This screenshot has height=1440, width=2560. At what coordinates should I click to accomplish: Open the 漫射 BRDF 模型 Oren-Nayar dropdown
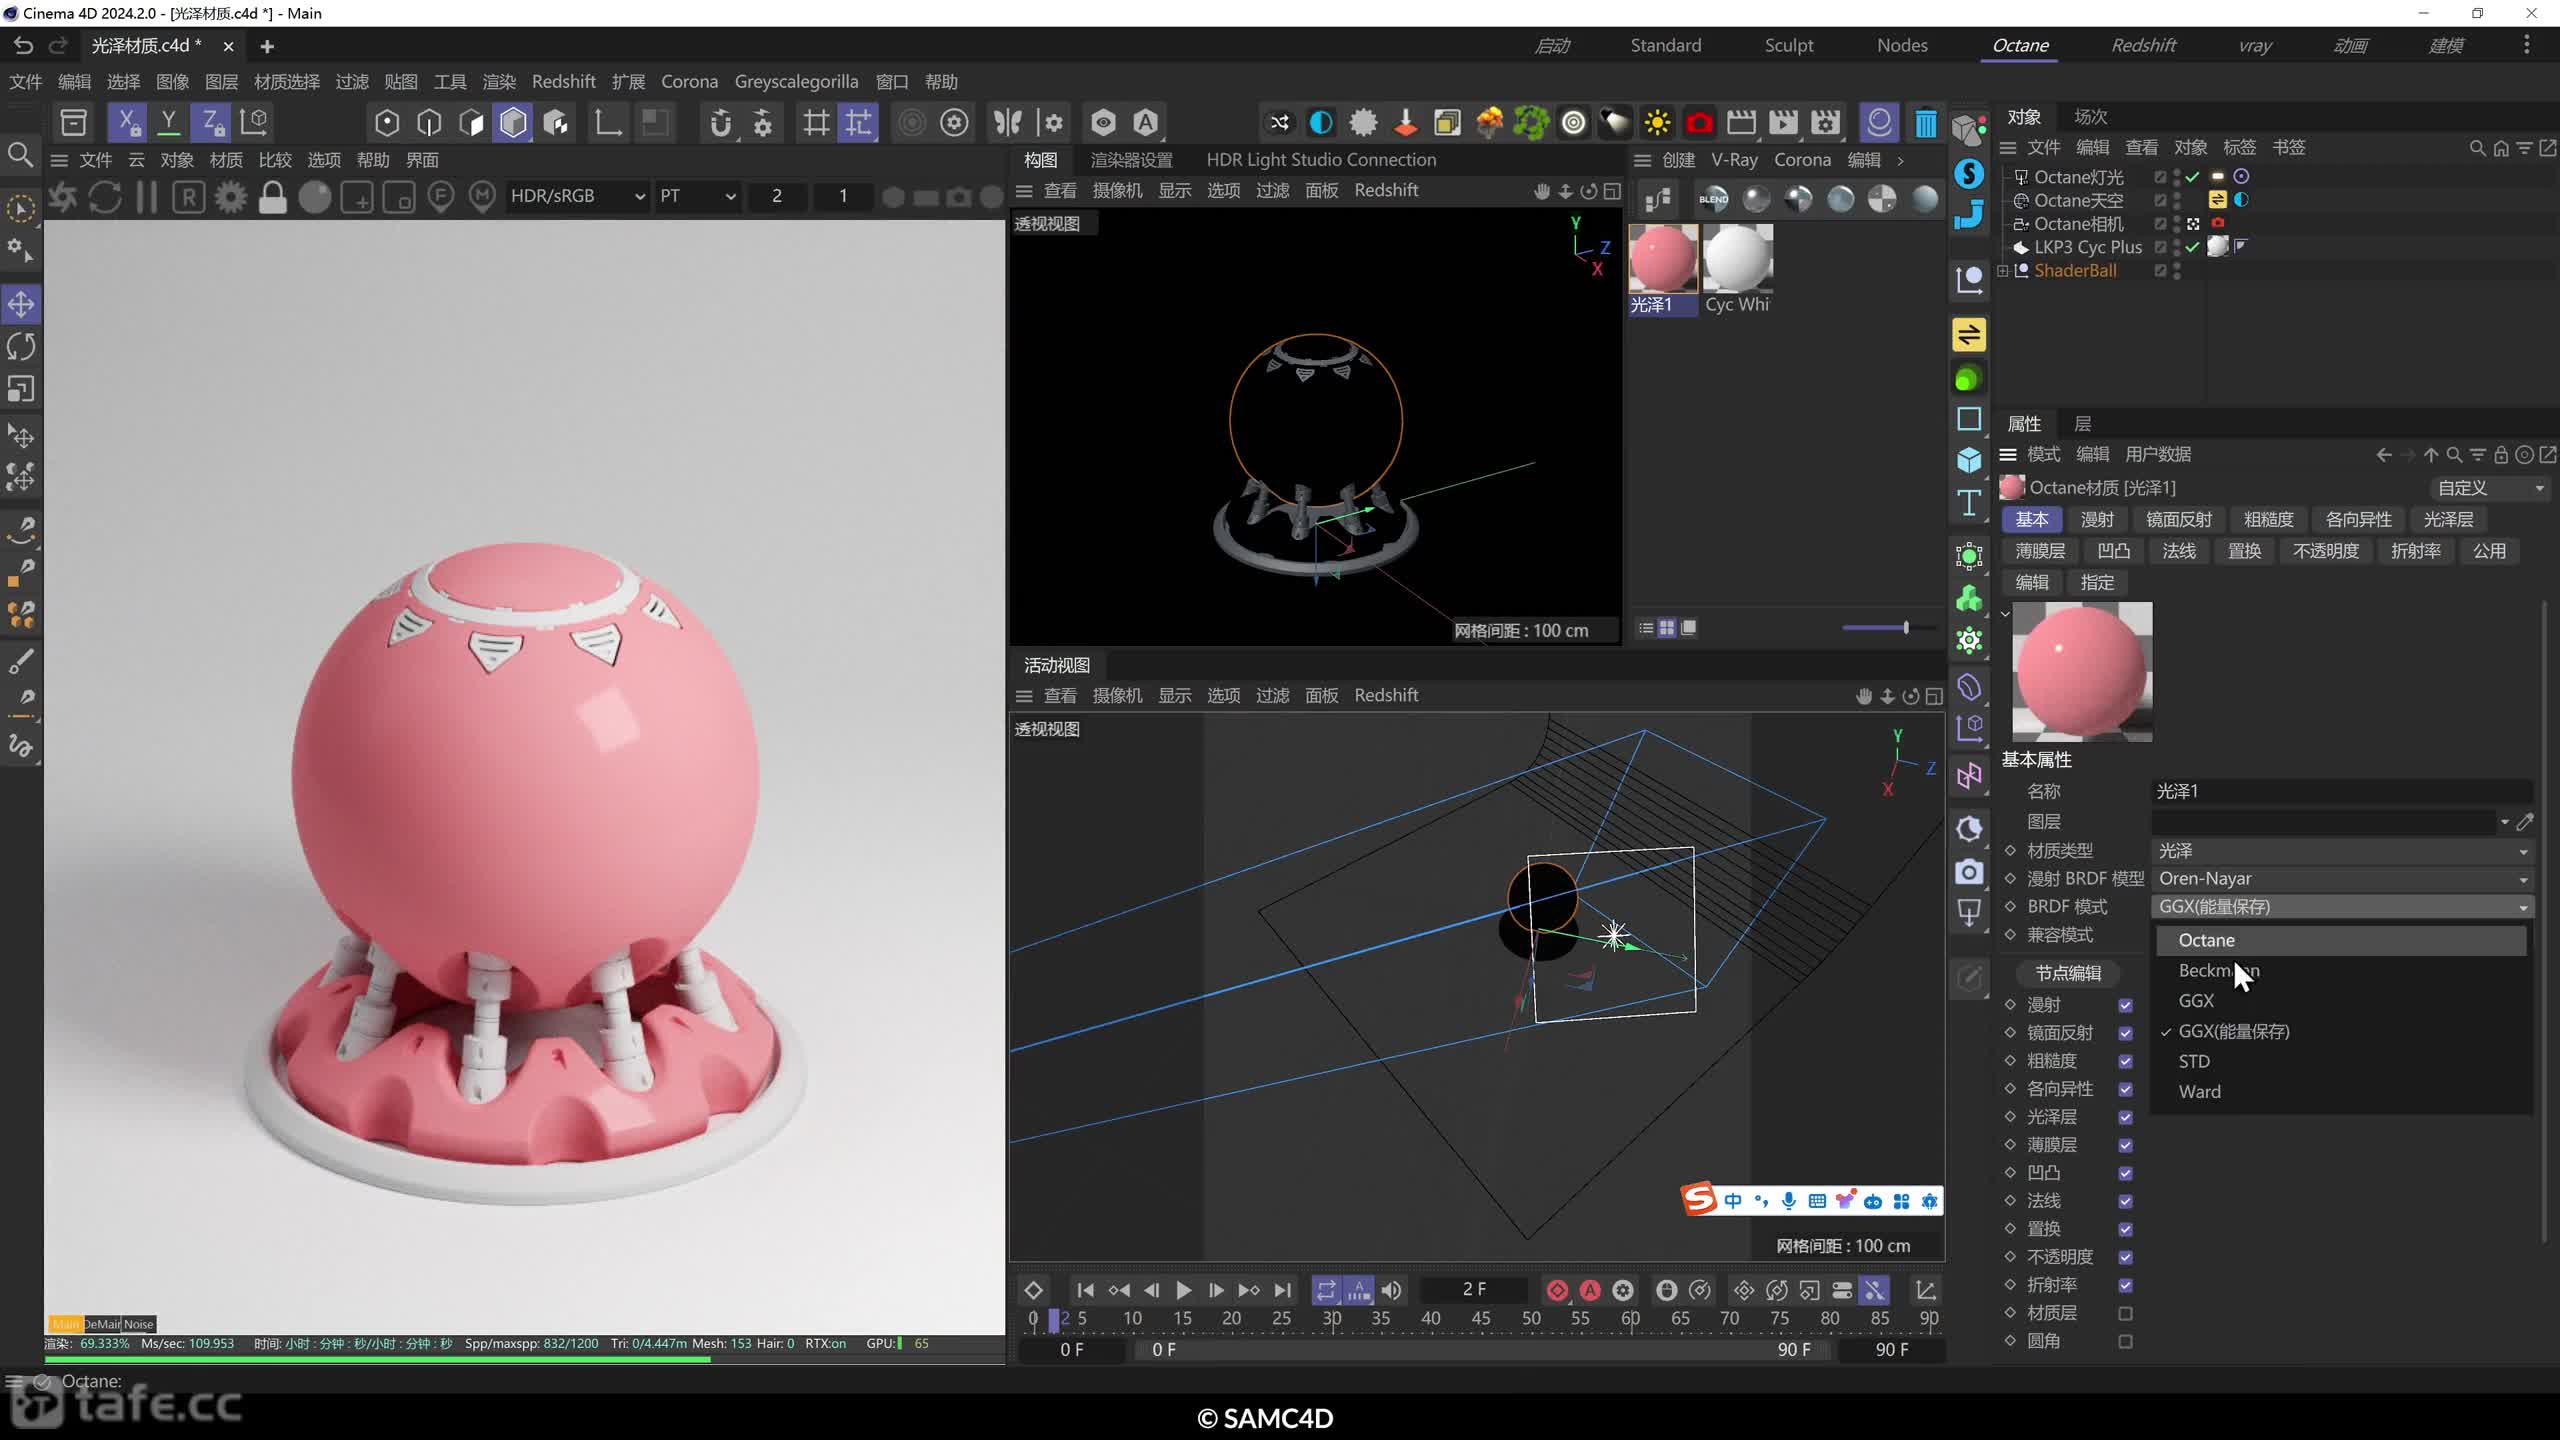(2342, 879)
